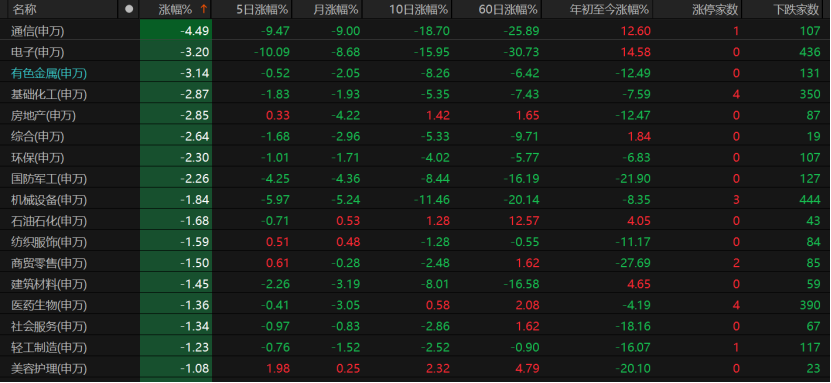This screenshot has width=831, height=383.
Task: Open the highlighted 有色金属(申万) sector
Action: tap(49, 74)
